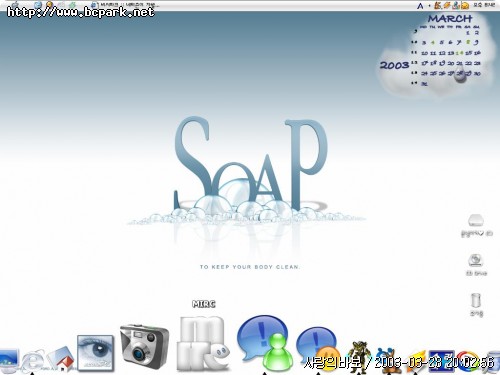Select day 14 on the March calendar
Image resolution: width=500 pixels, height=375 pixels.
(x=460, y=53)
